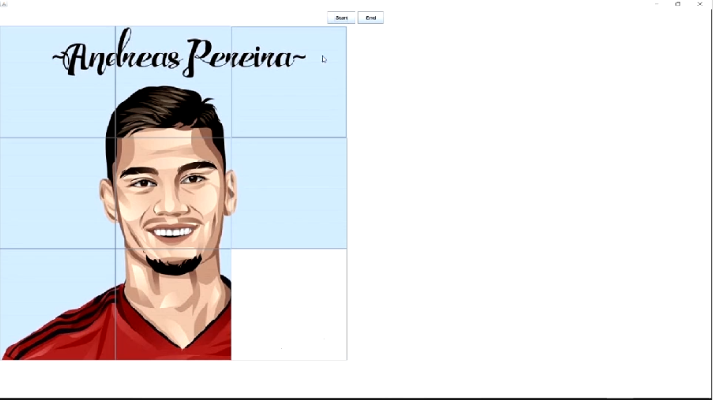Select the tile with "eira~" name ending
The width and height of the screenshot is (713, 400).
point(289,82)
